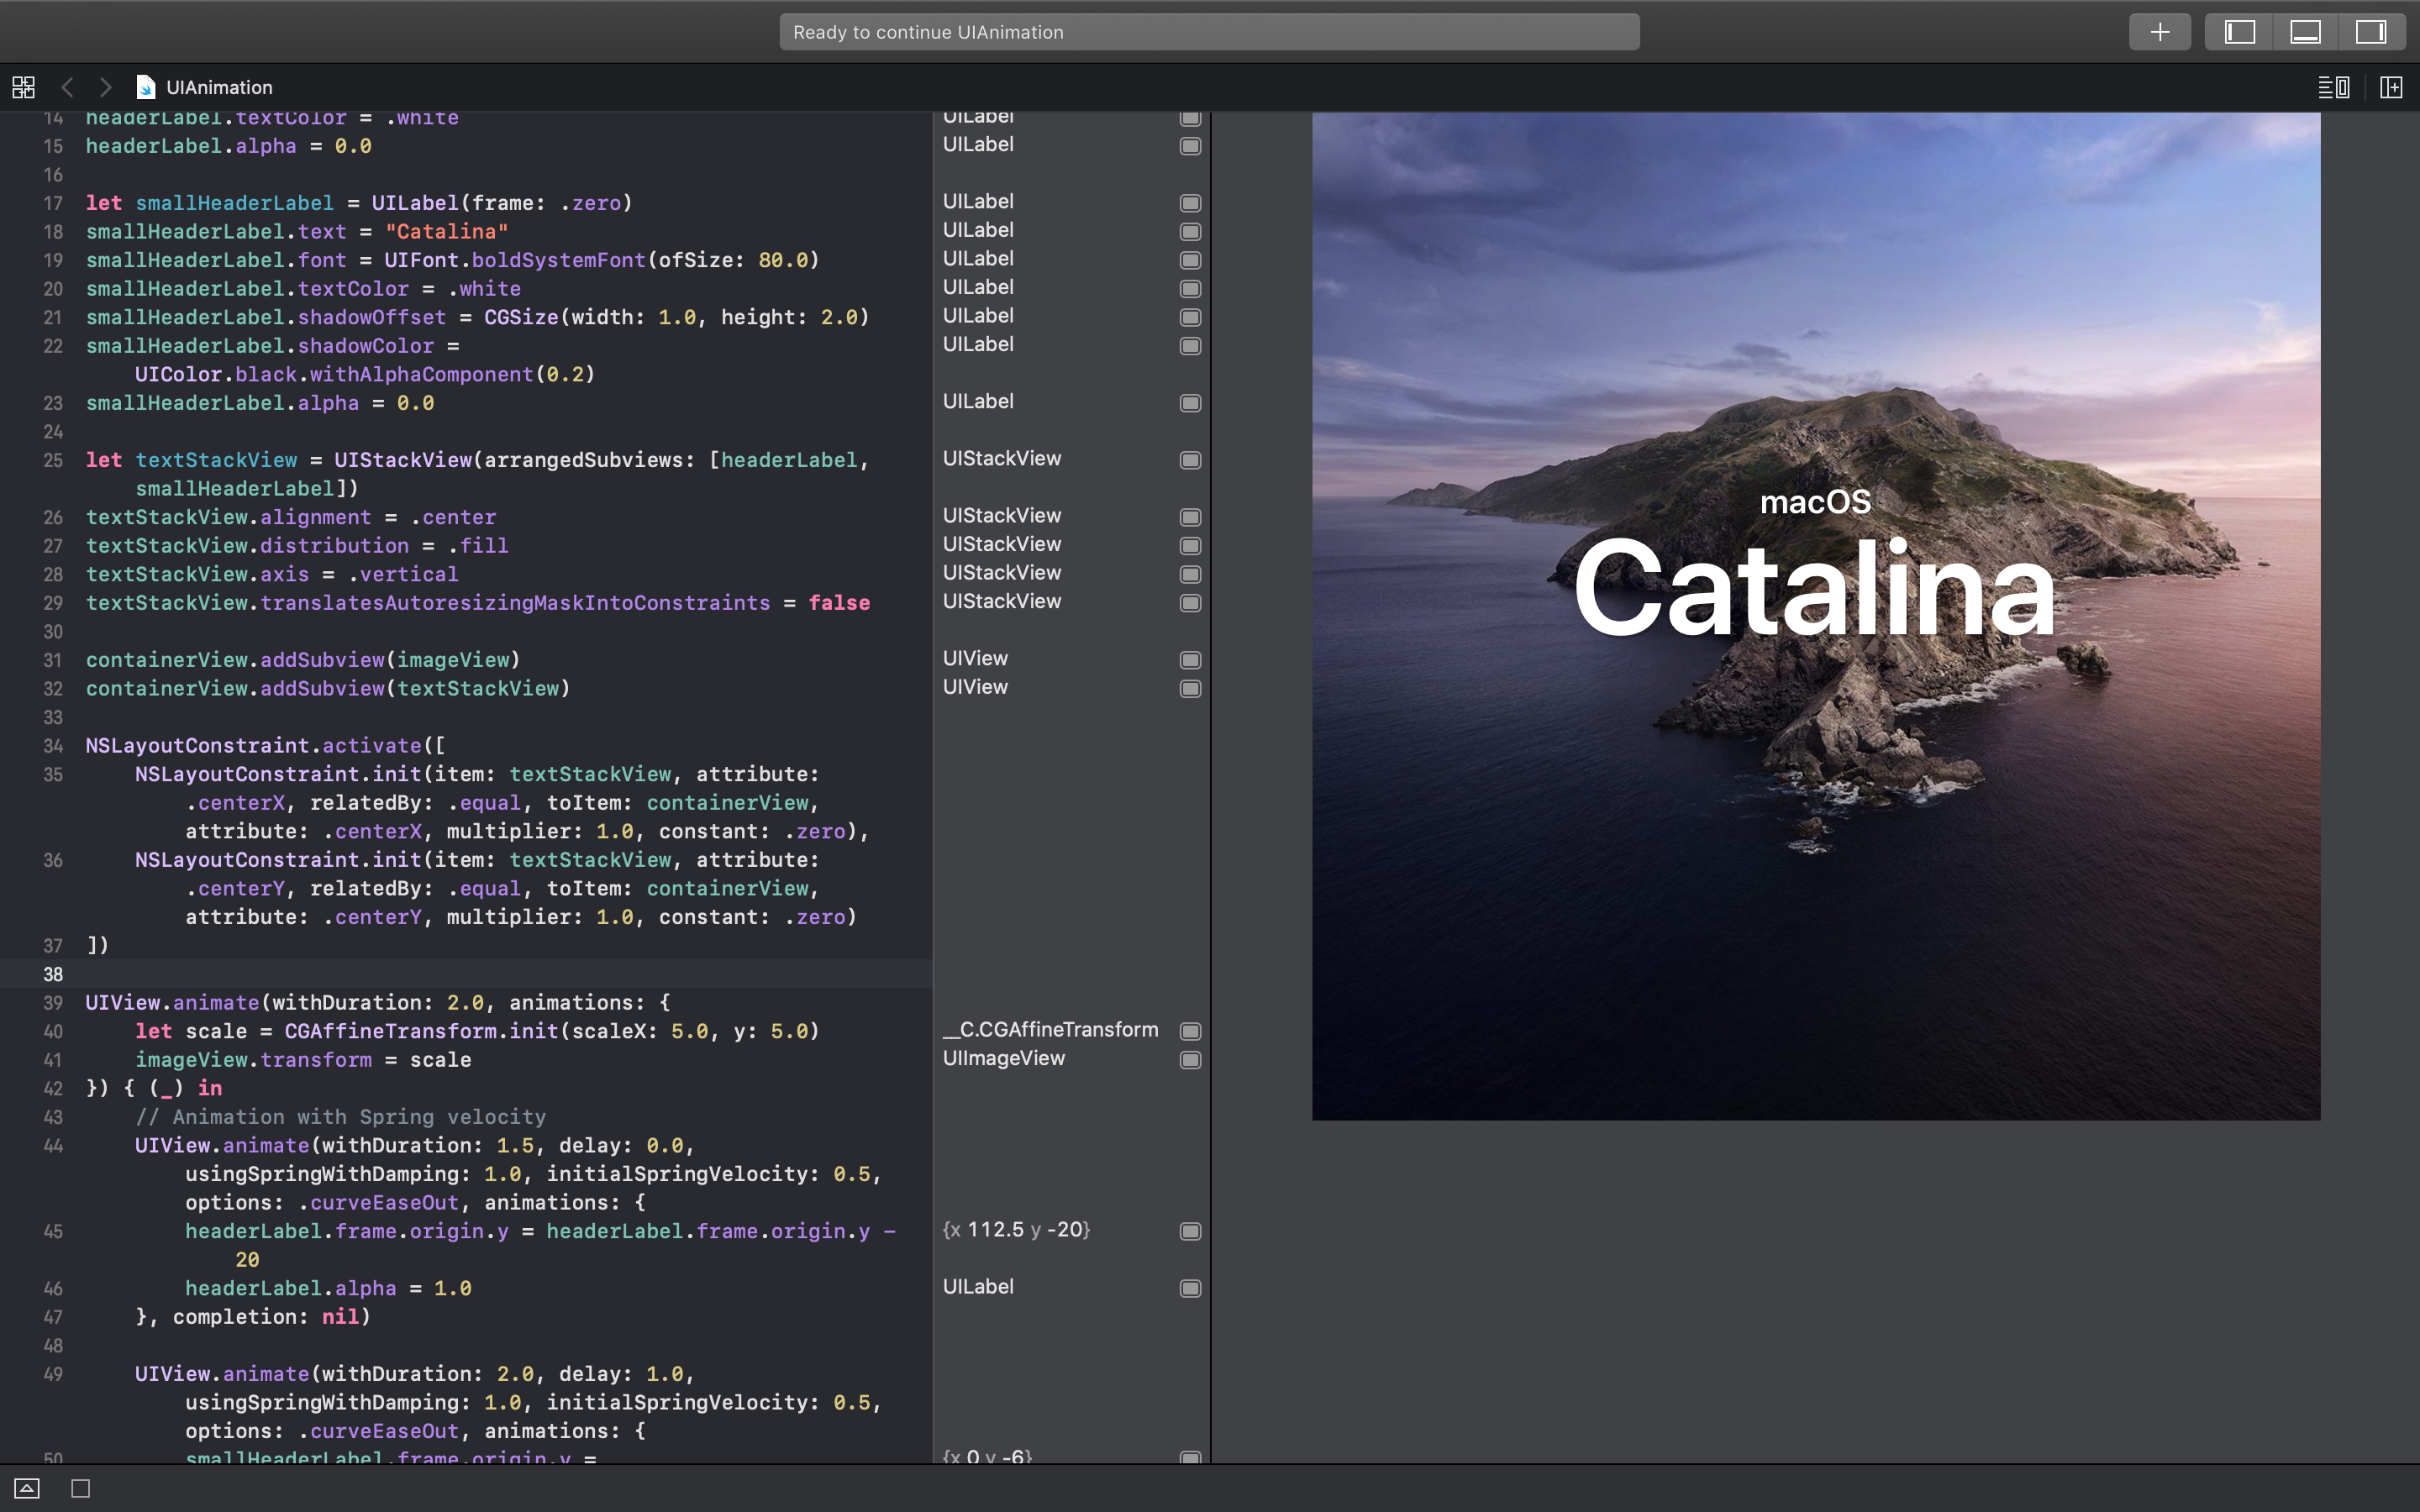Toggle the Debug area panel visibility
Viewport: 2420px width, 1512px height.
click(x=2305, y=32)
